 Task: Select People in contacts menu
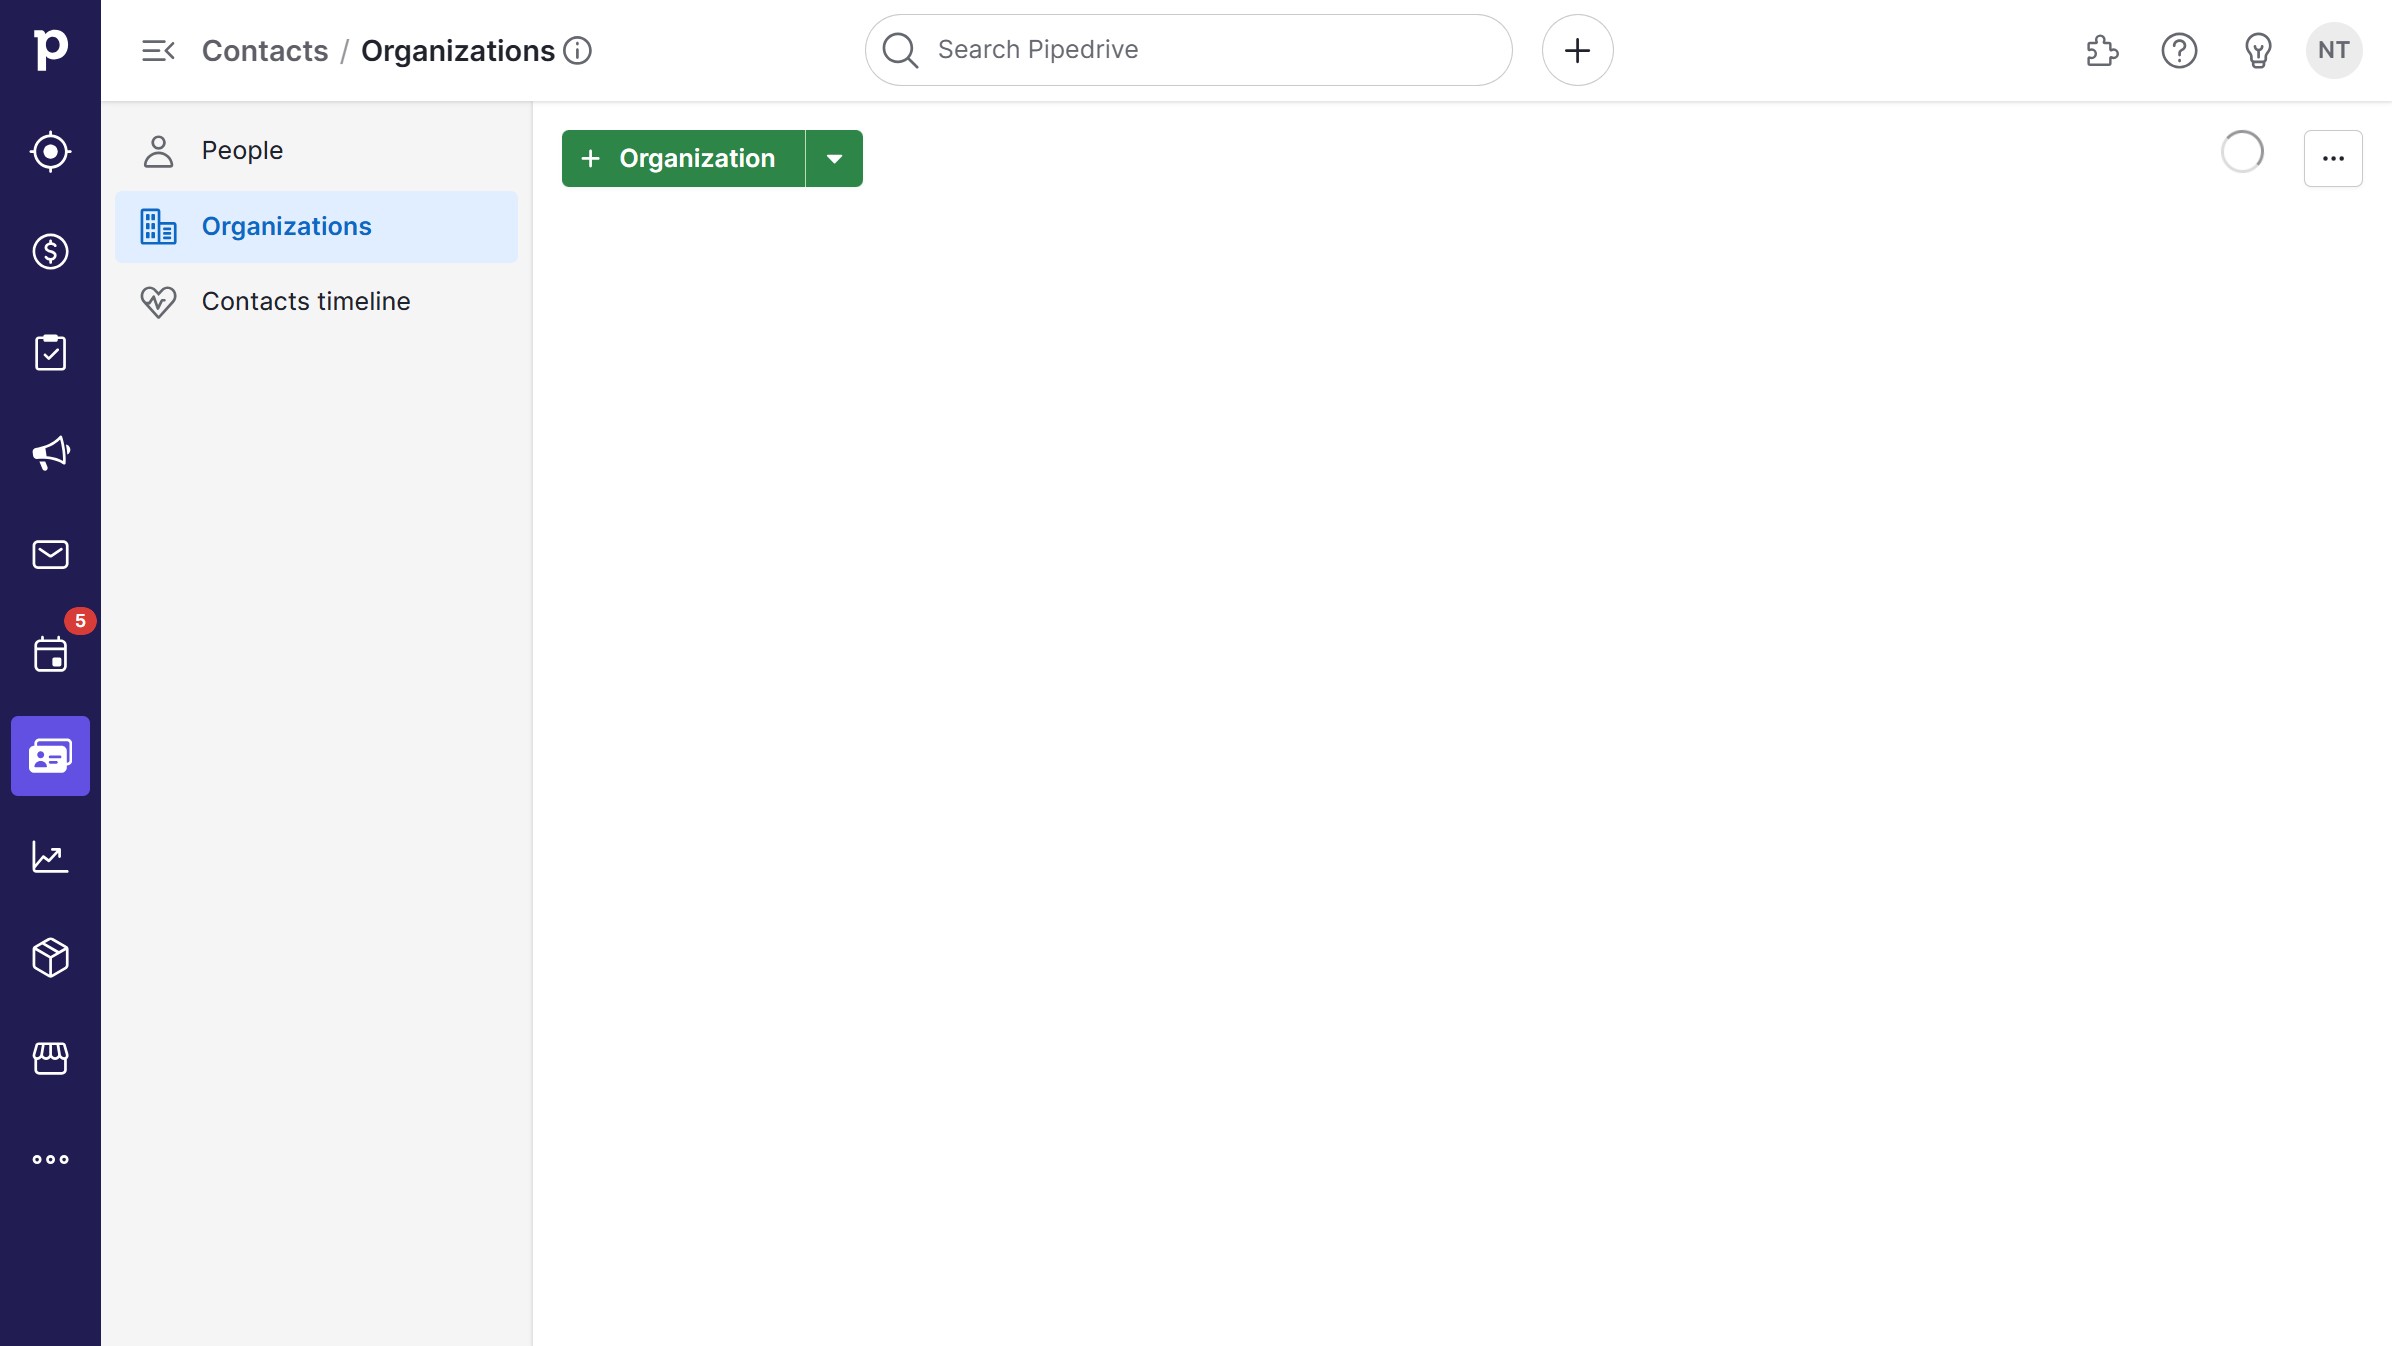242,150
